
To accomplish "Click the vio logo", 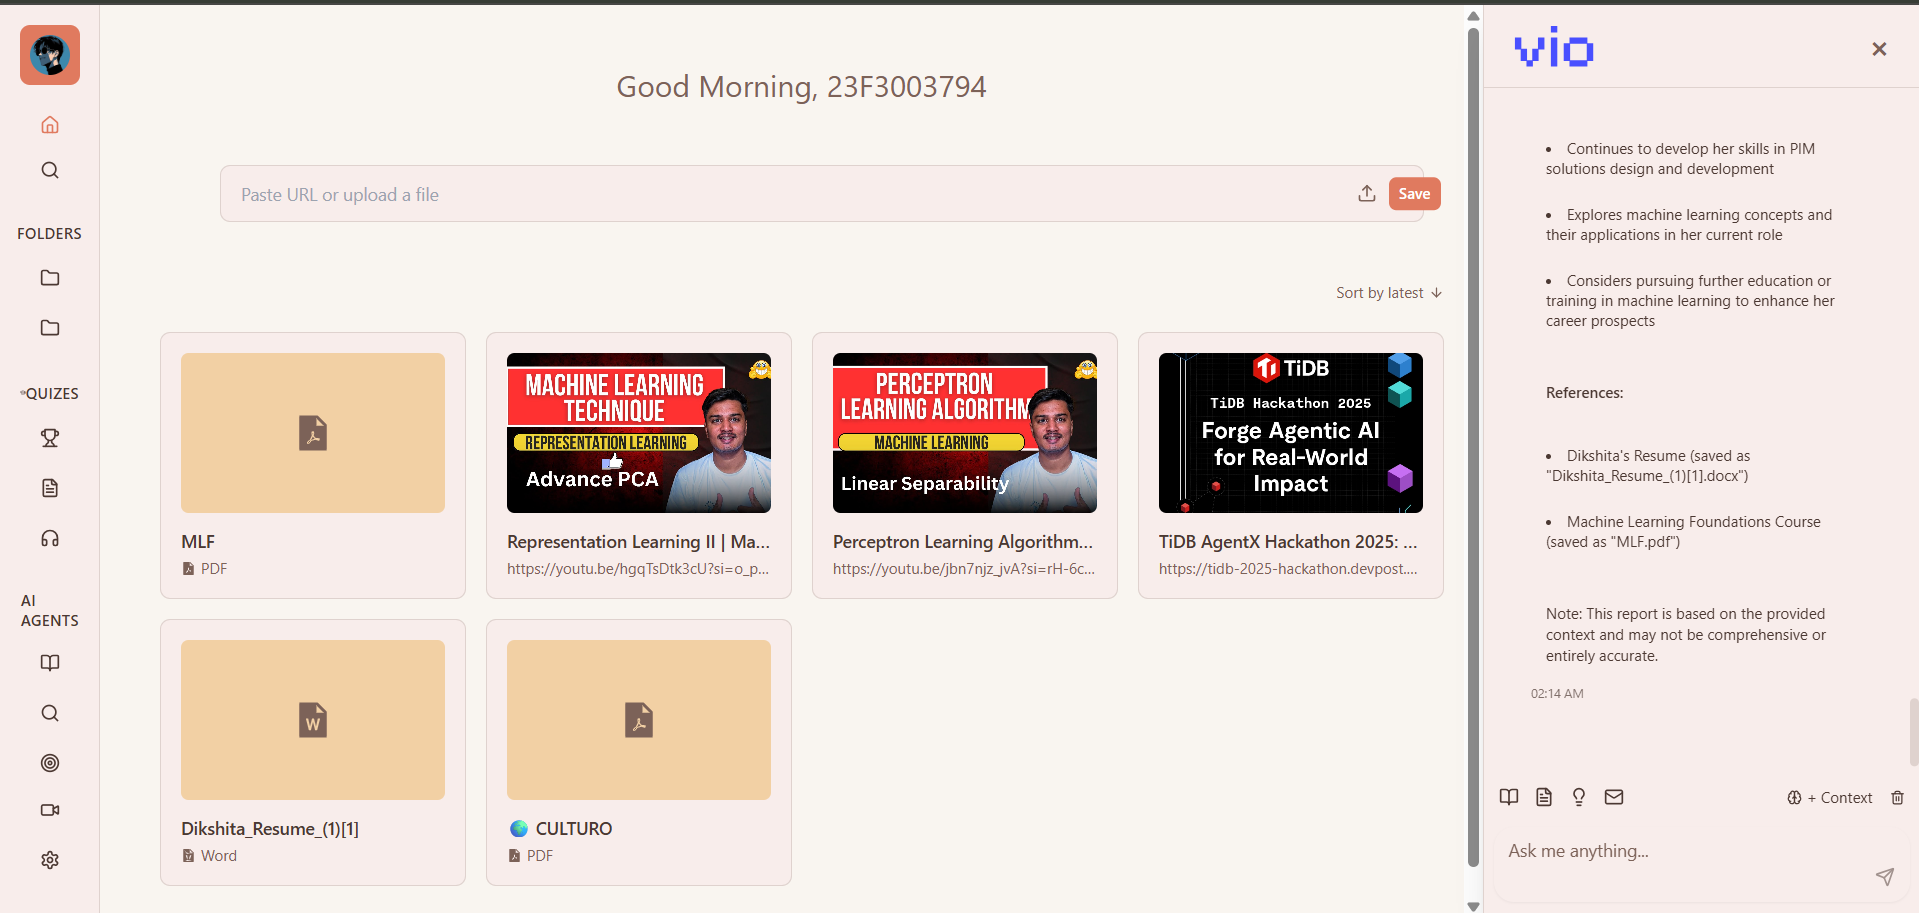I will point(1554,48).
